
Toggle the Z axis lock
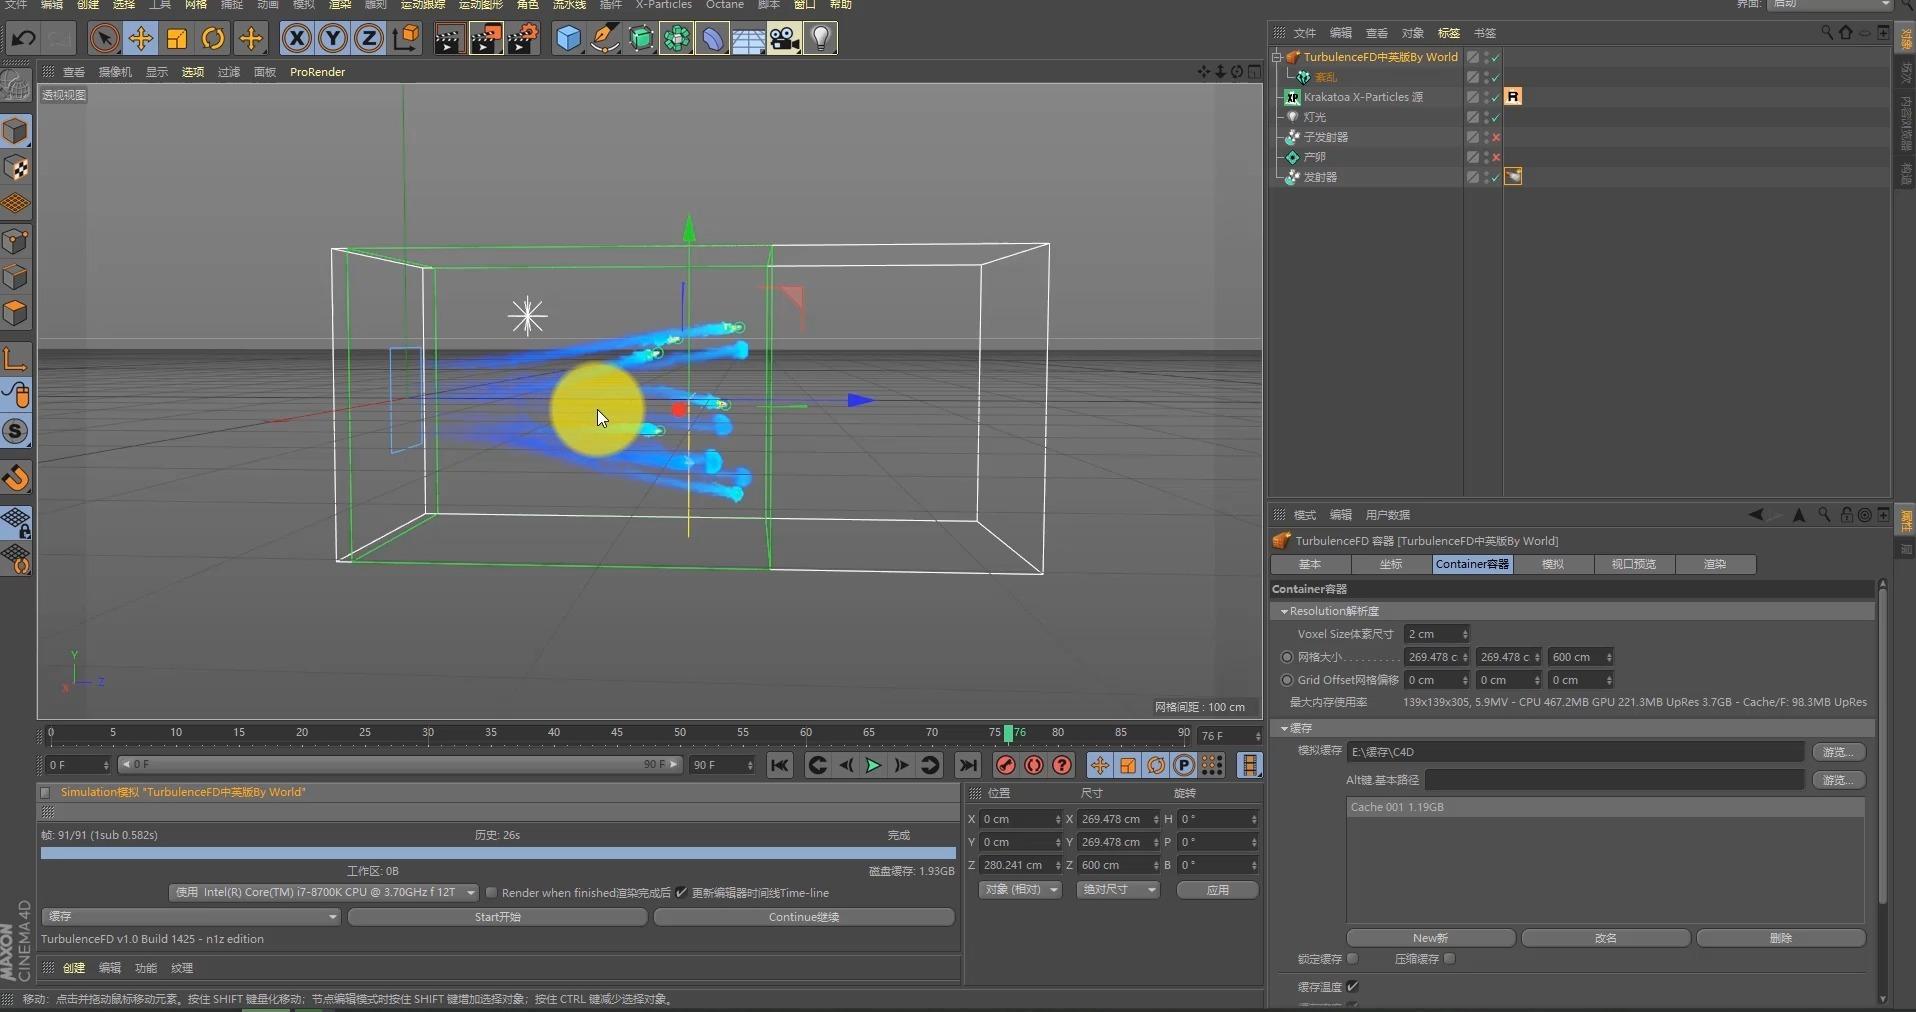[368, 39]
